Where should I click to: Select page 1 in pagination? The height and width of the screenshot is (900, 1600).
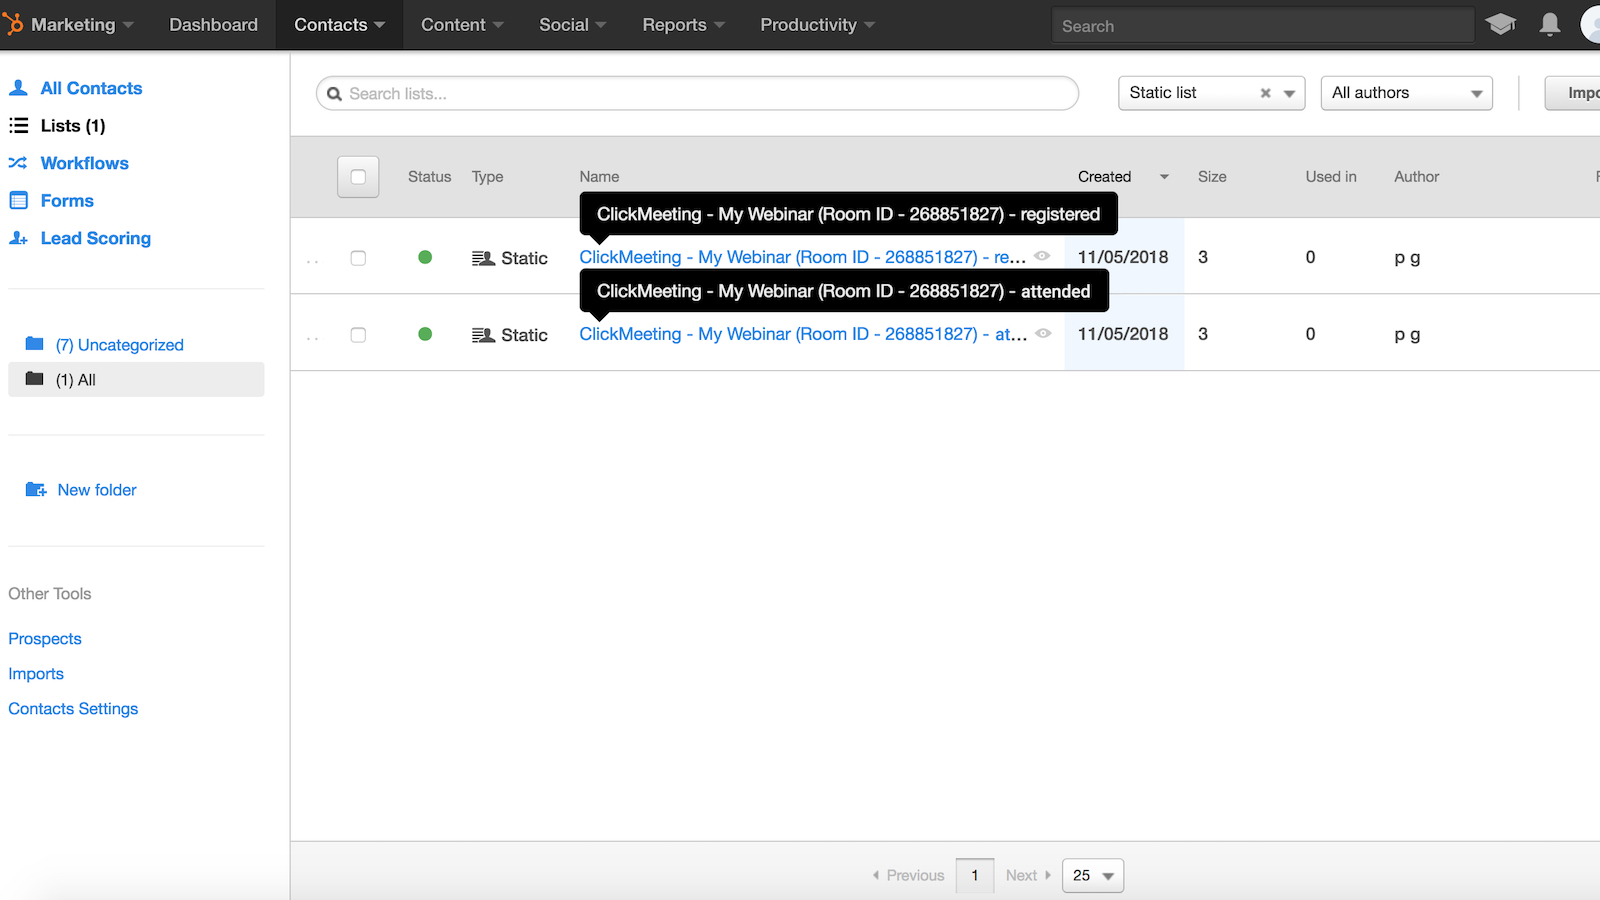click(x=975, y=875)
